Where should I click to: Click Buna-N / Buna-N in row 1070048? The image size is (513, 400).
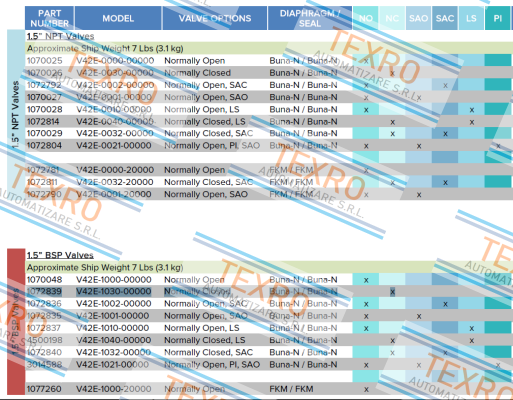click(x=303, y=280)
